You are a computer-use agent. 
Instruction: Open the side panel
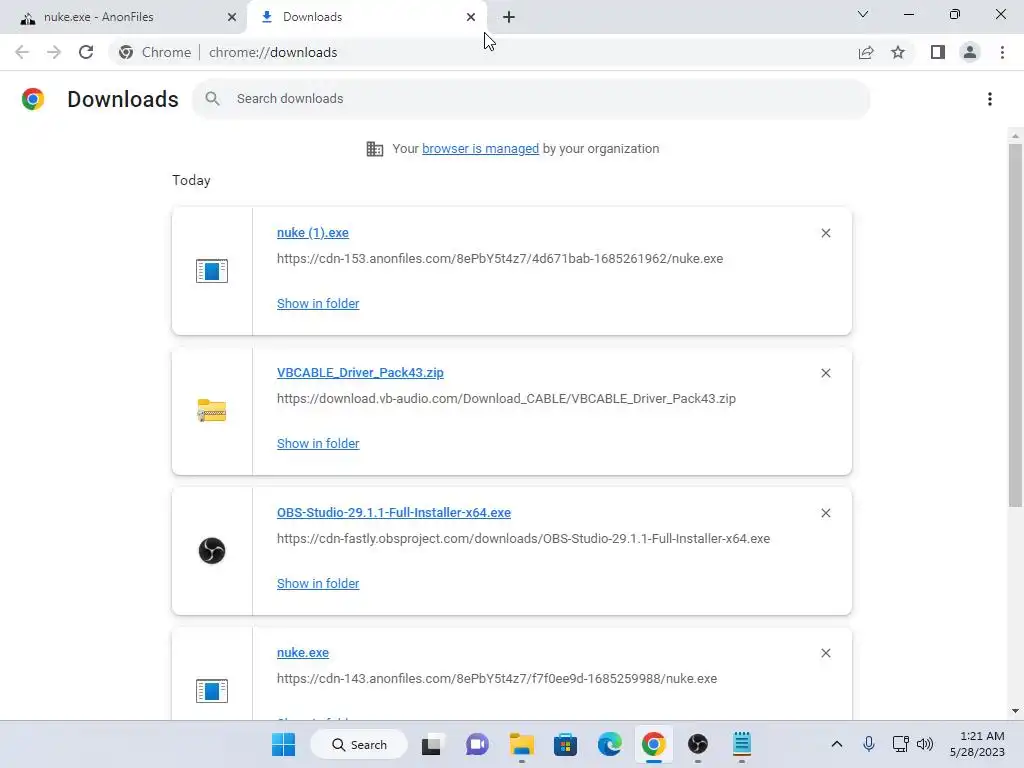tap(938, 52)
